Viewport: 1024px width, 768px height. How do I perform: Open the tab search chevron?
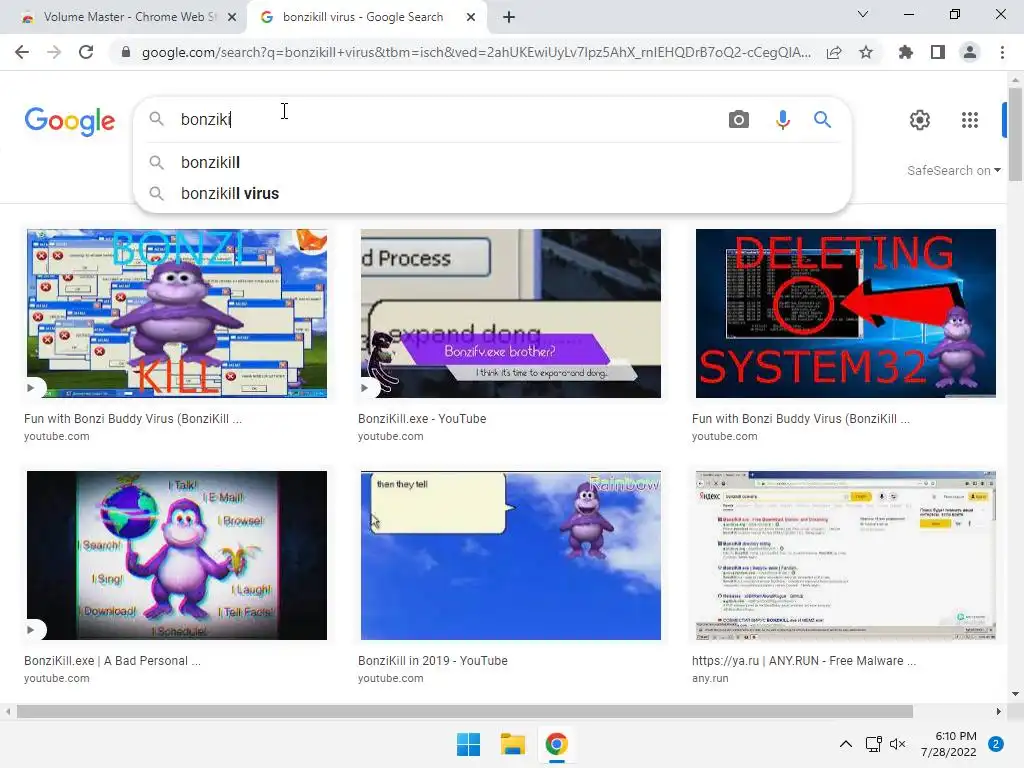[x=863, y=14]
